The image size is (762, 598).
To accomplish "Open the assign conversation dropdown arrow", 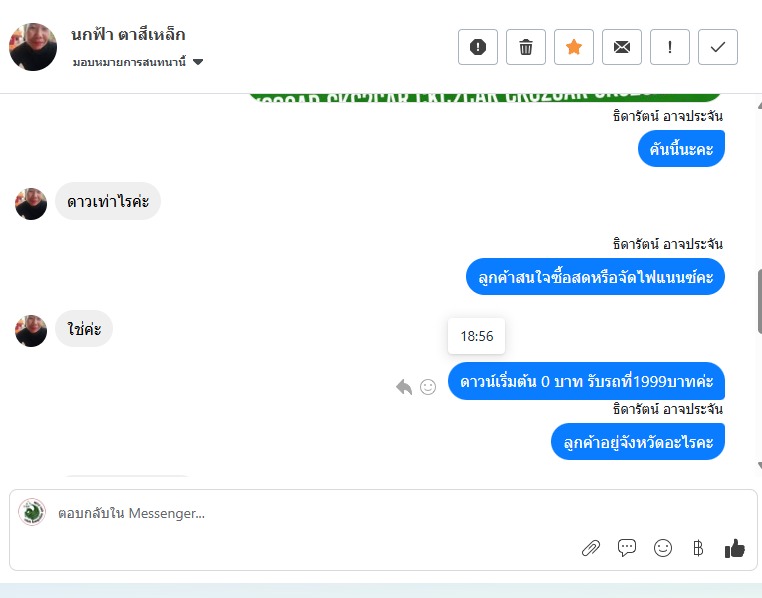I will coord(198,62).
